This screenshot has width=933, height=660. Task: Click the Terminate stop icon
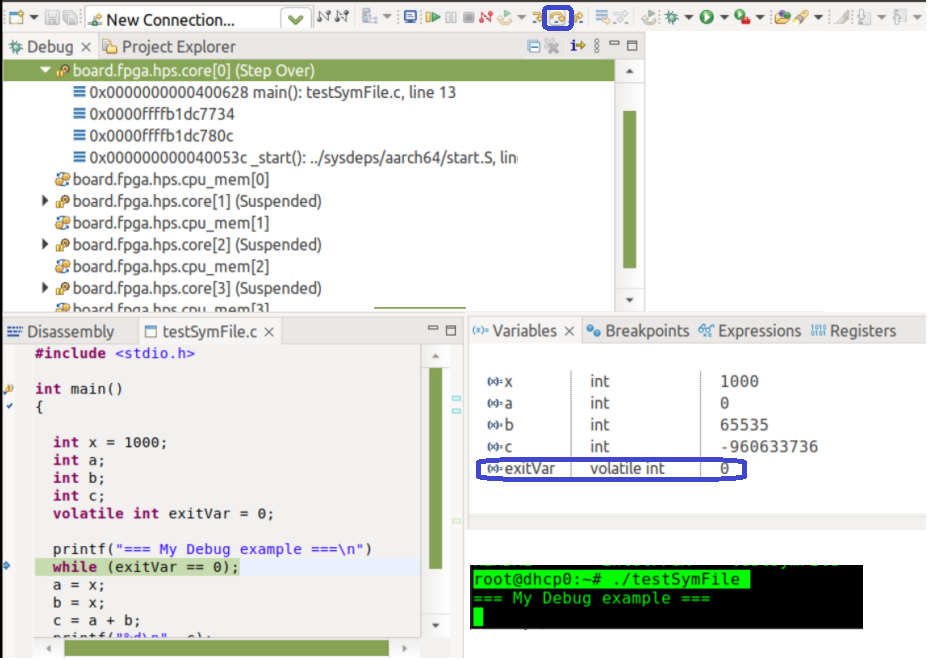pyautogui.click(x=468, y=17)
